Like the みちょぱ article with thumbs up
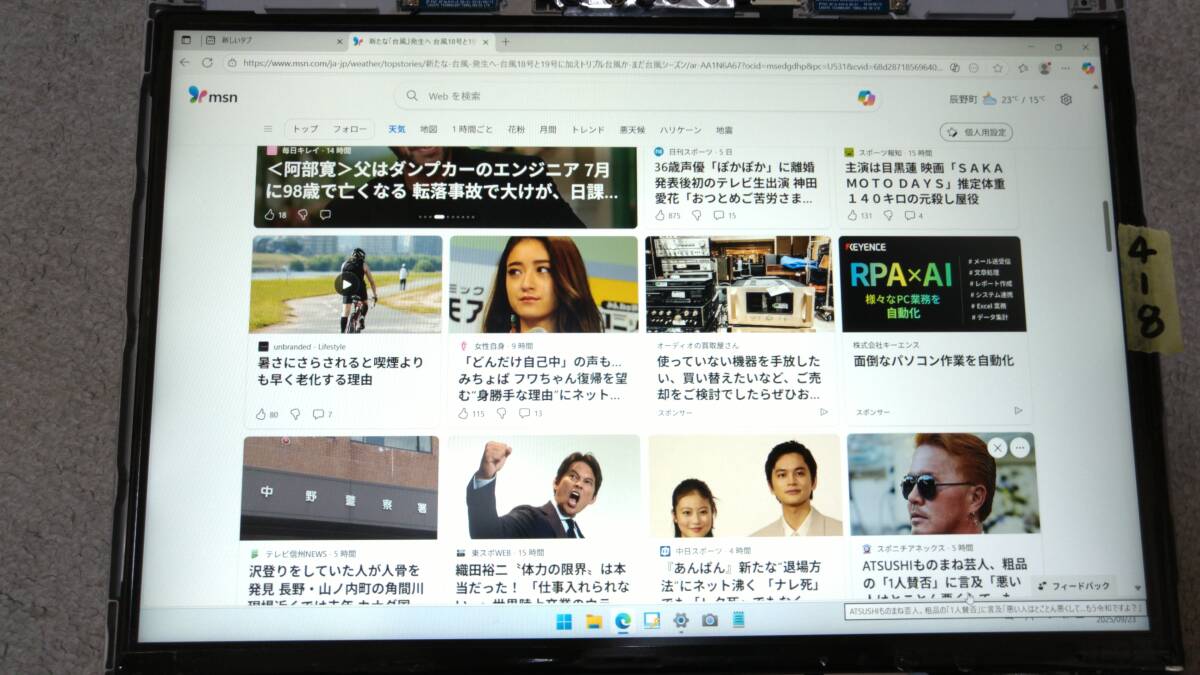The height and width of the screenshot is (675, 1200). pos(464,413)
